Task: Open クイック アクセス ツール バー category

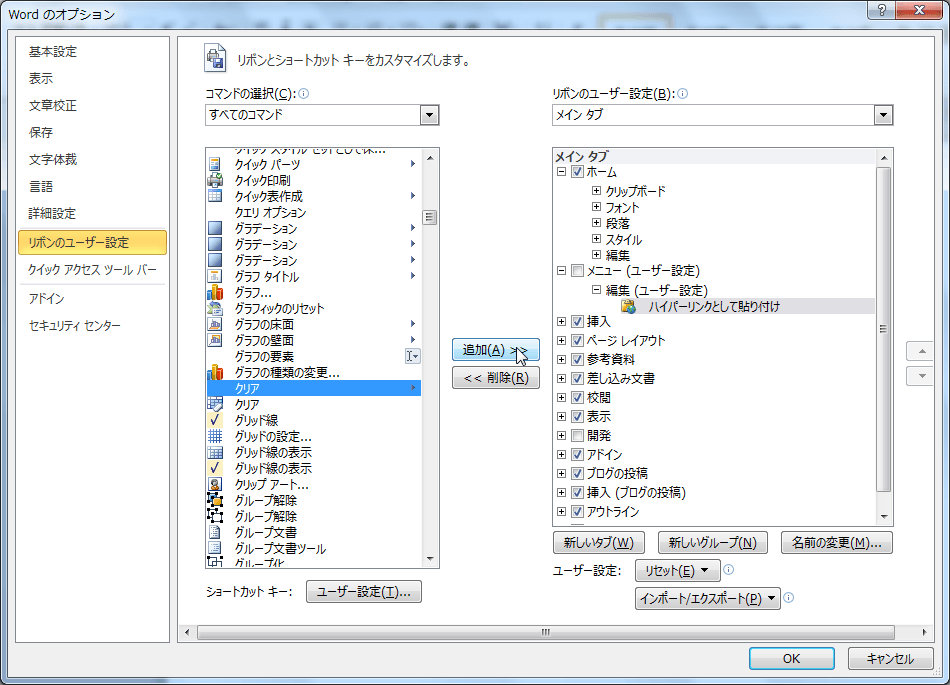Action: [x=92, y=270]
